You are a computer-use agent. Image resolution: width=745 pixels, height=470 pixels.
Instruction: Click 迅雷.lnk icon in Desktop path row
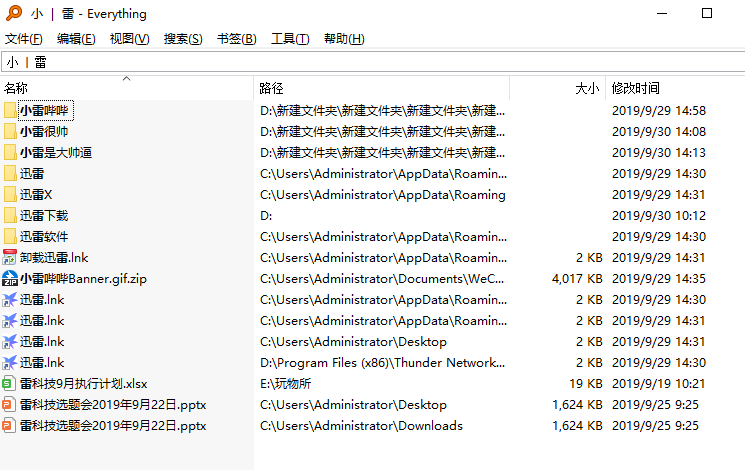pos(10,342)
